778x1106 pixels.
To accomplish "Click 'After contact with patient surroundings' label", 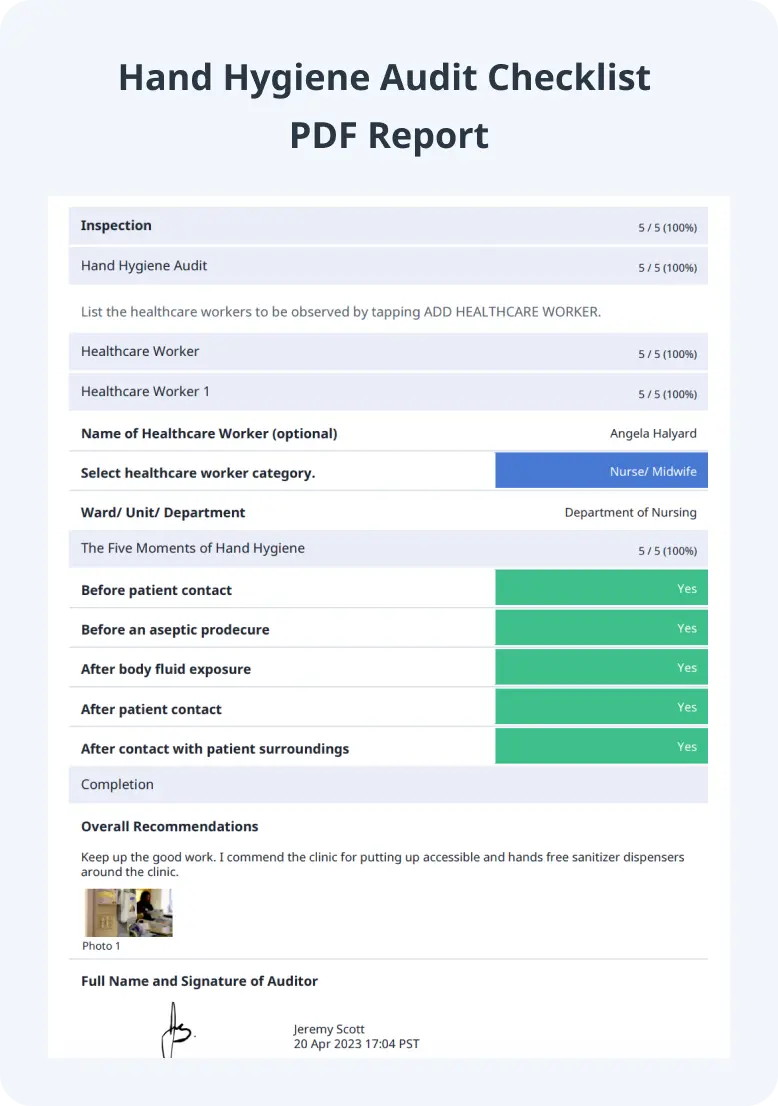I will pos(215,749).
